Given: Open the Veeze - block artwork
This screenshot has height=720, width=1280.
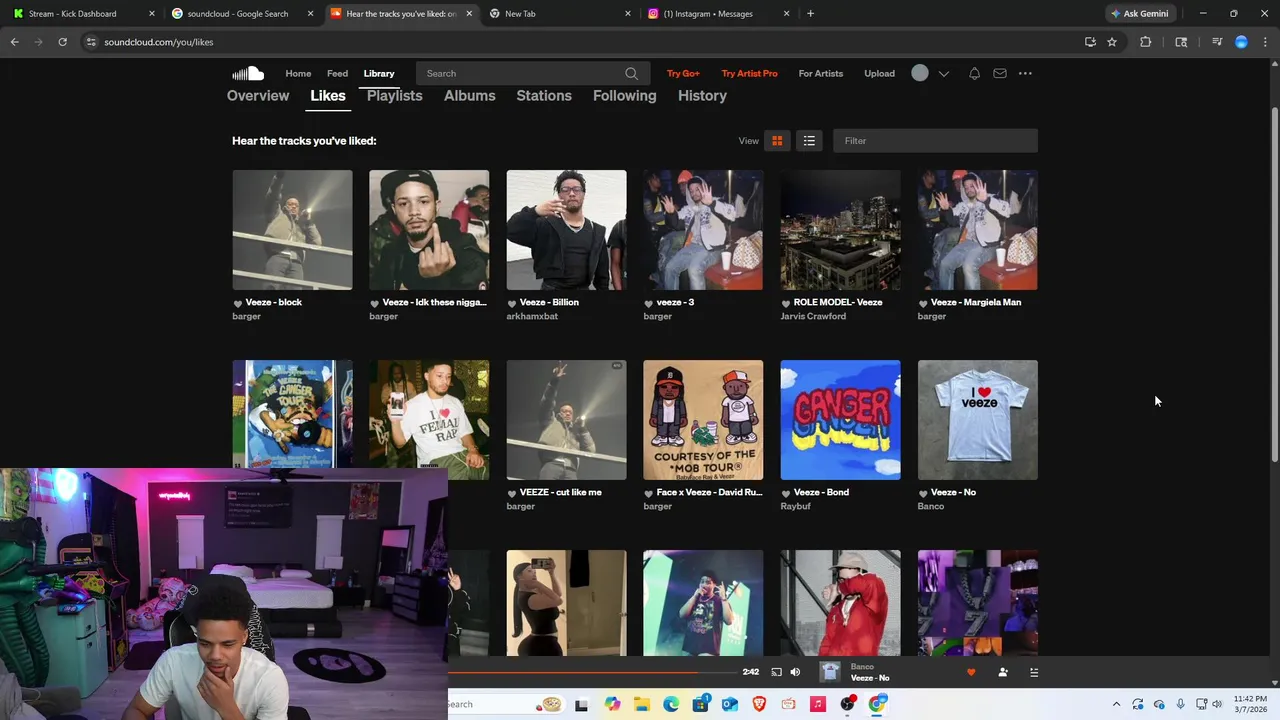Looking at the screenshot, I should [292, 230].
